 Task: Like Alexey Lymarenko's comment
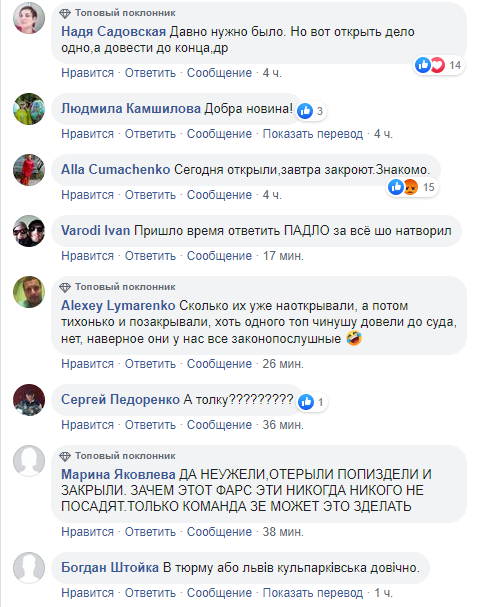[x=88, y=364]
